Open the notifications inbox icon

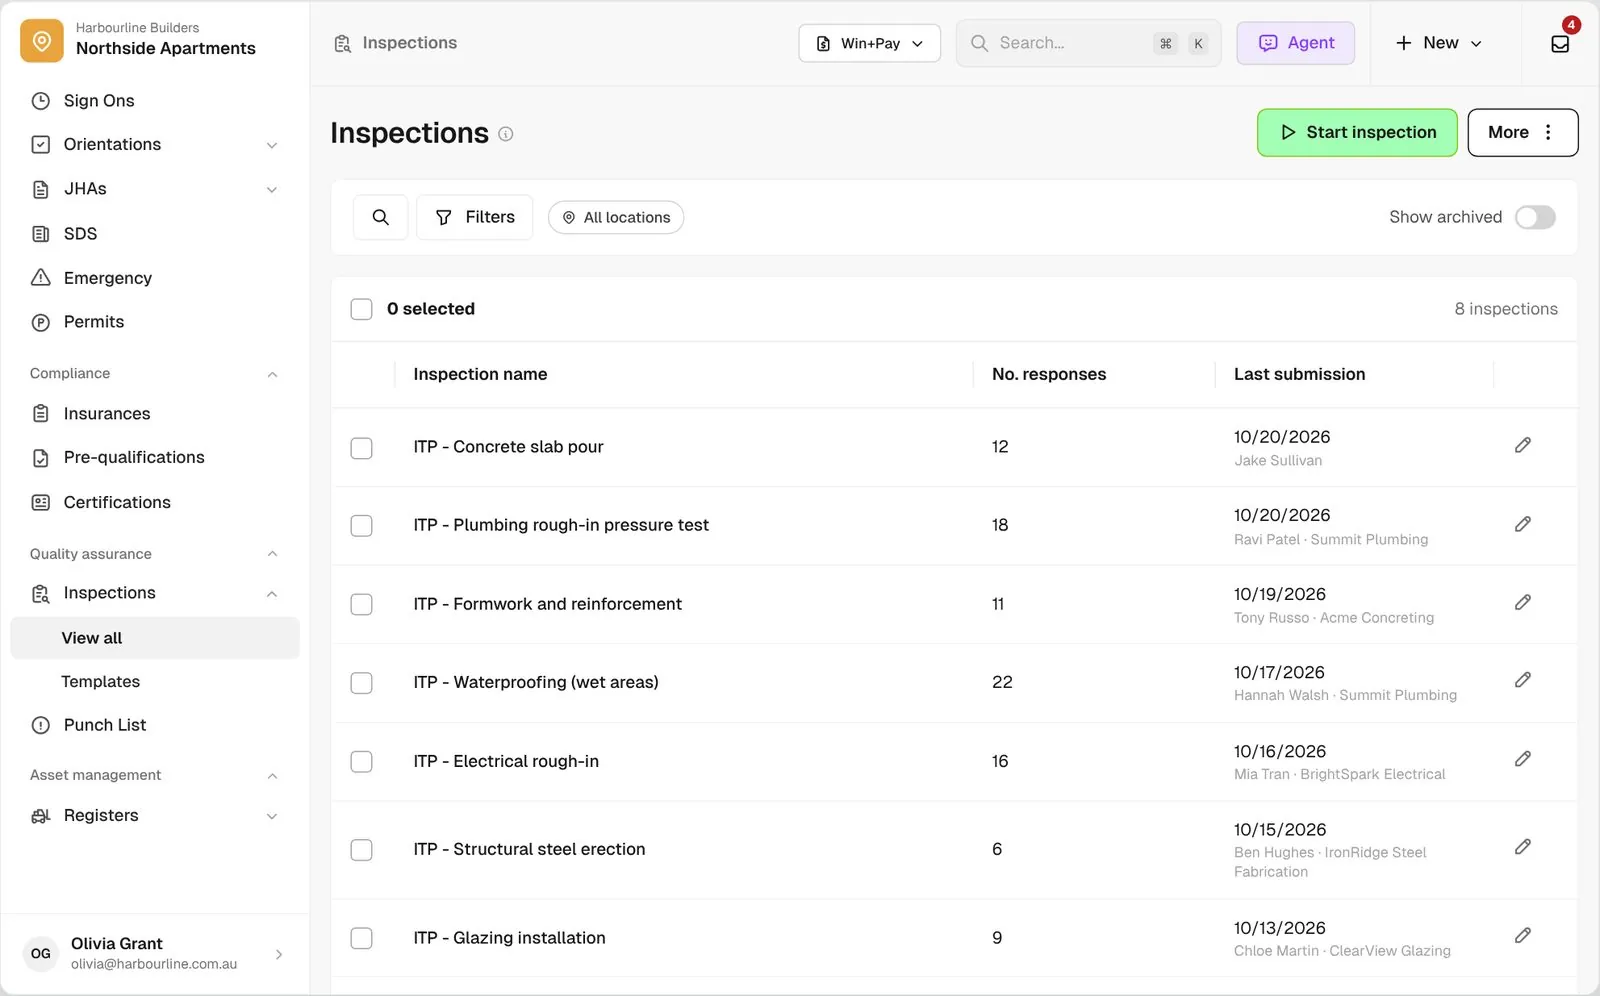pos(1560,43)
